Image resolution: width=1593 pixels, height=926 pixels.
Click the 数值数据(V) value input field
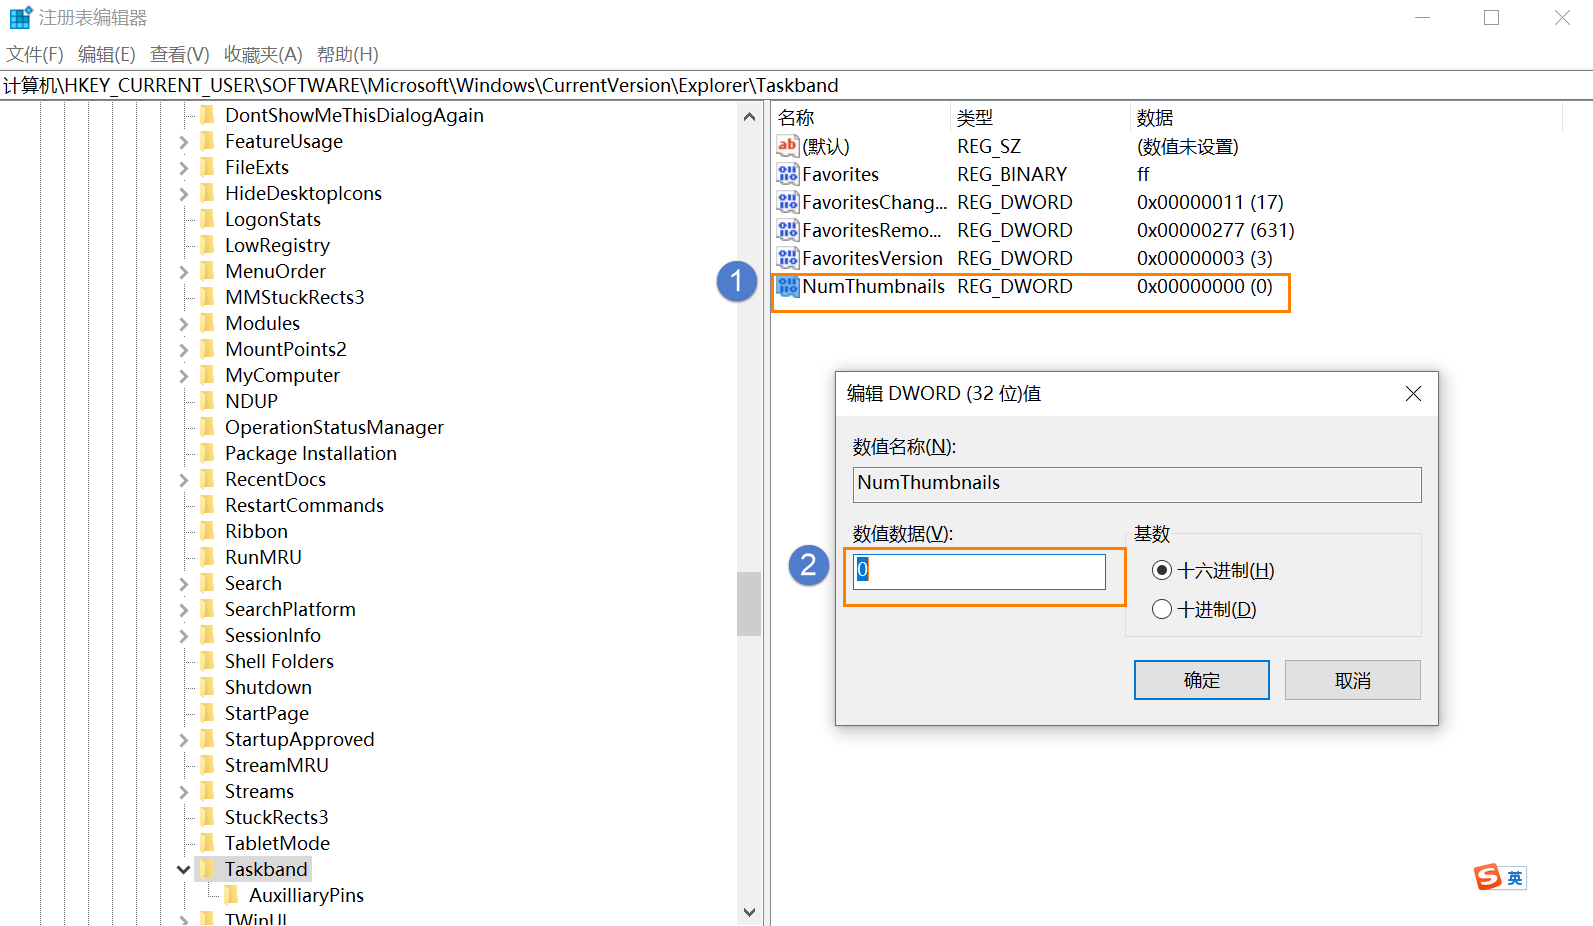point(979,571)
